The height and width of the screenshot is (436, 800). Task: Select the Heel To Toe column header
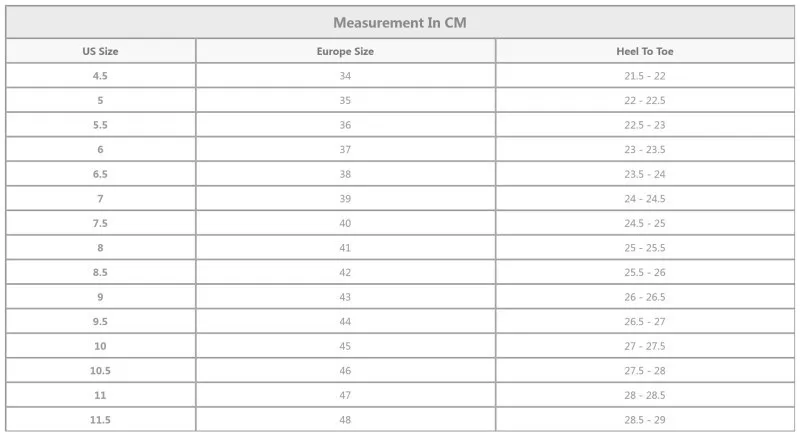tap(645, 51)
